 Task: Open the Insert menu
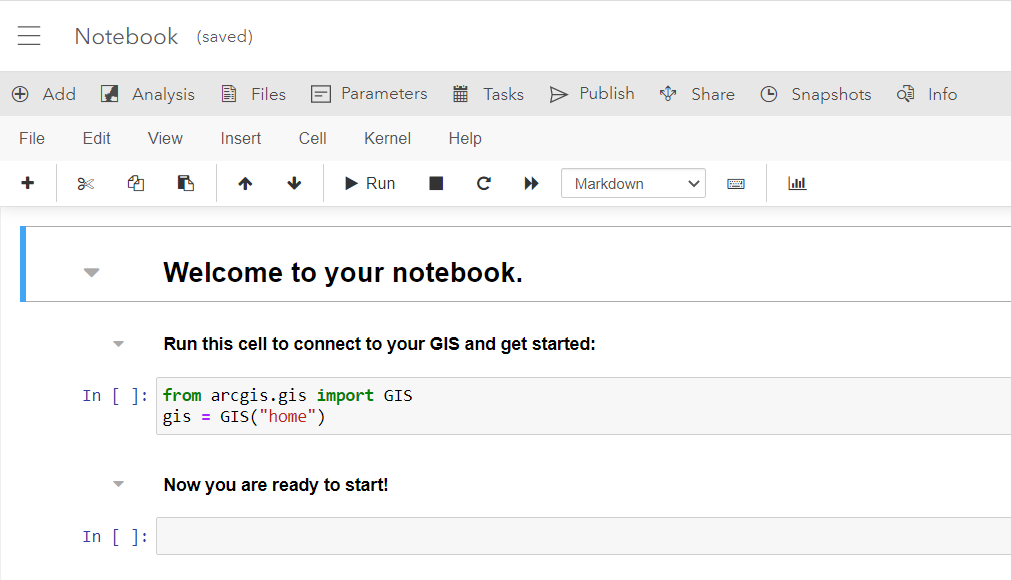coord(240,138)
